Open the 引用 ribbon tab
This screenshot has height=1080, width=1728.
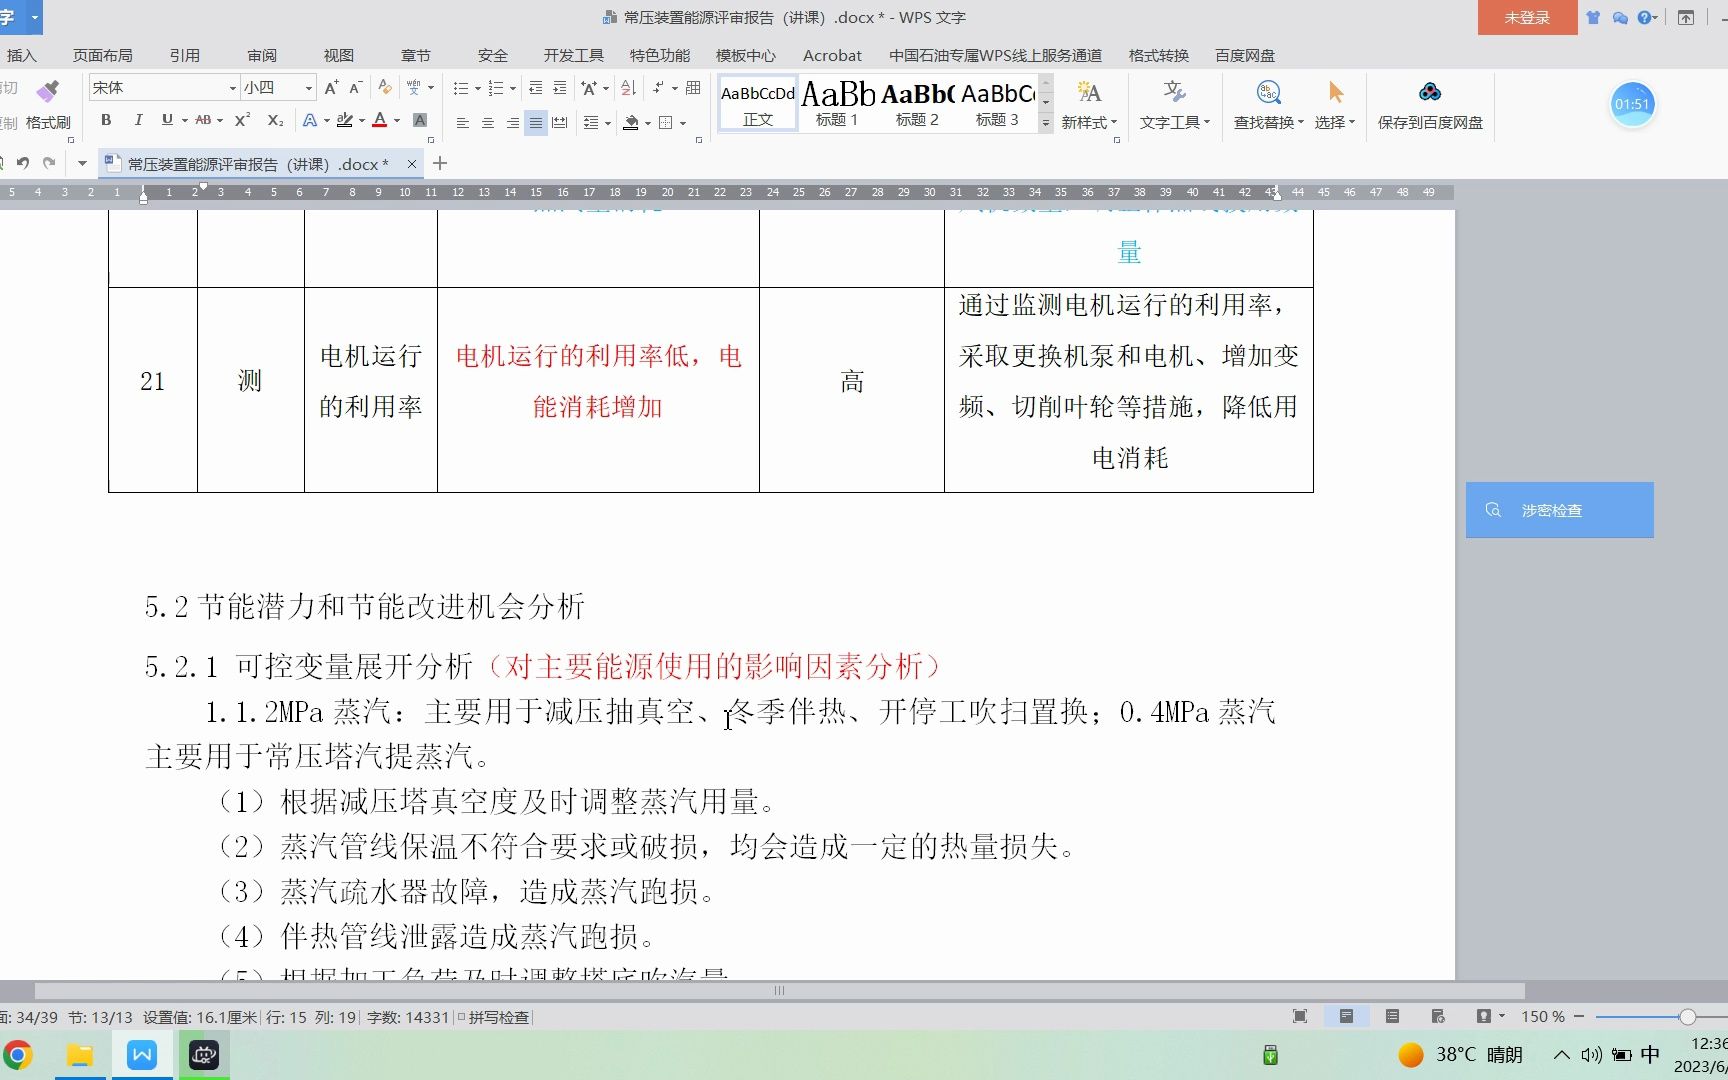185,56
